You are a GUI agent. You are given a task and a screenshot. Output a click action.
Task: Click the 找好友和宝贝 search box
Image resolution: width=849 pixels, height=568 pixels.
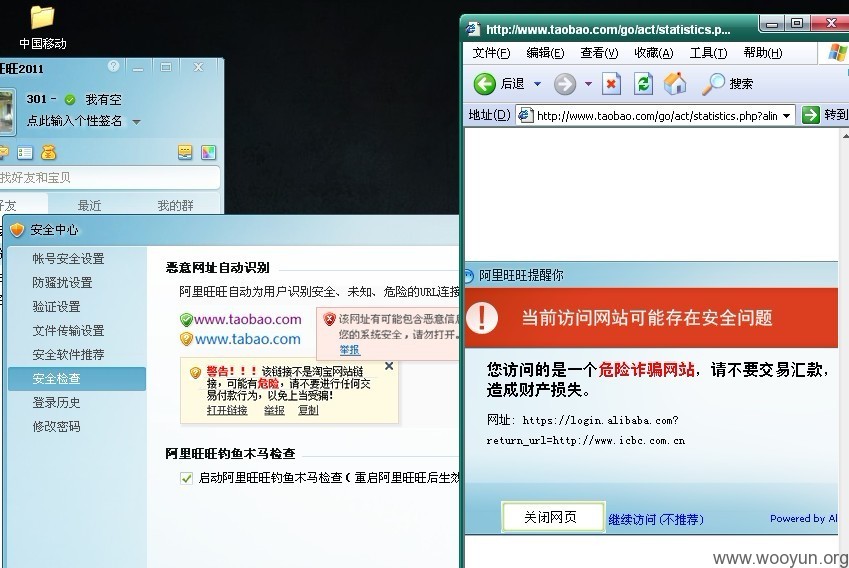tap(109, 178)
